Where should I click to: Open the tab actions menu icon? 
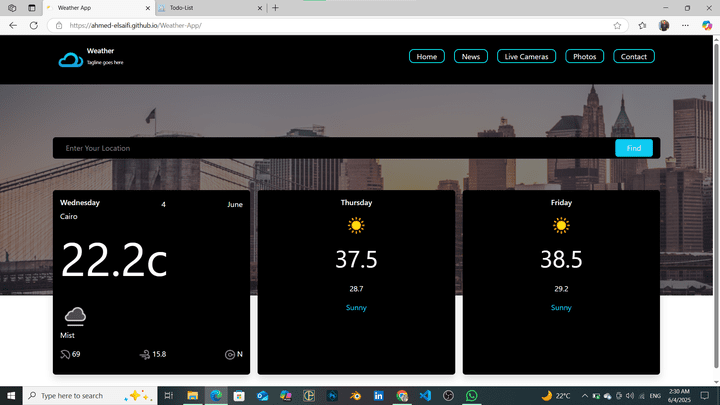coord(32,8)
